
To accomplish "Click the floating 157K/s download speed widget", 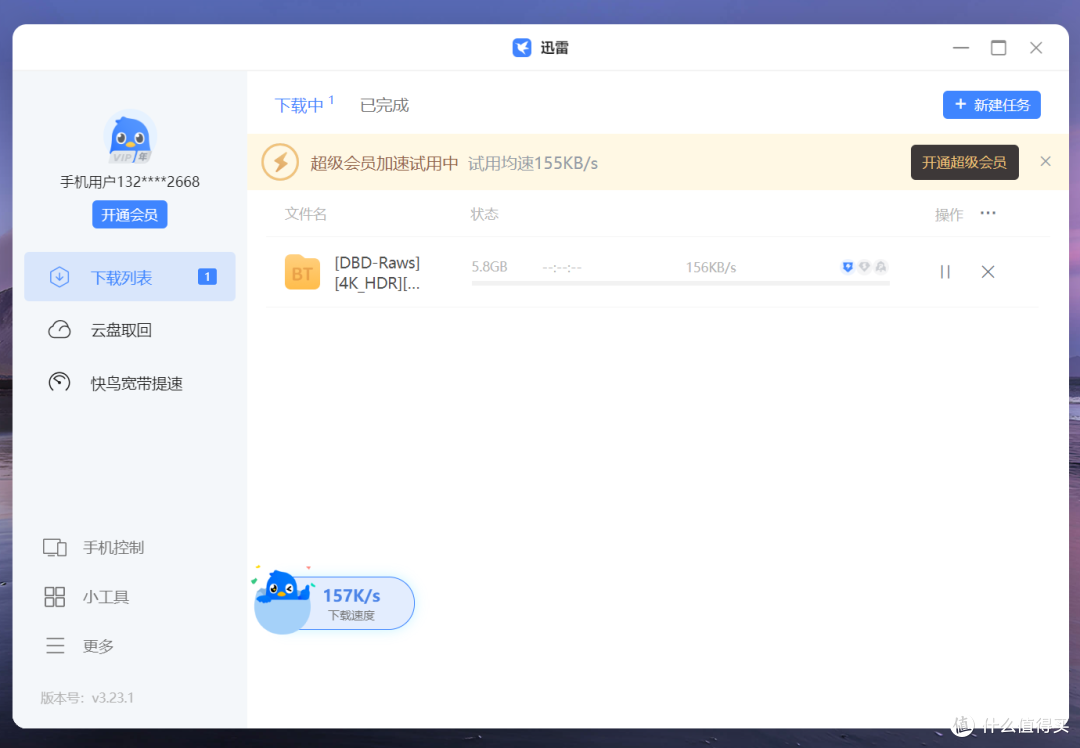I will pyautogui.click(x=351, y=603).
